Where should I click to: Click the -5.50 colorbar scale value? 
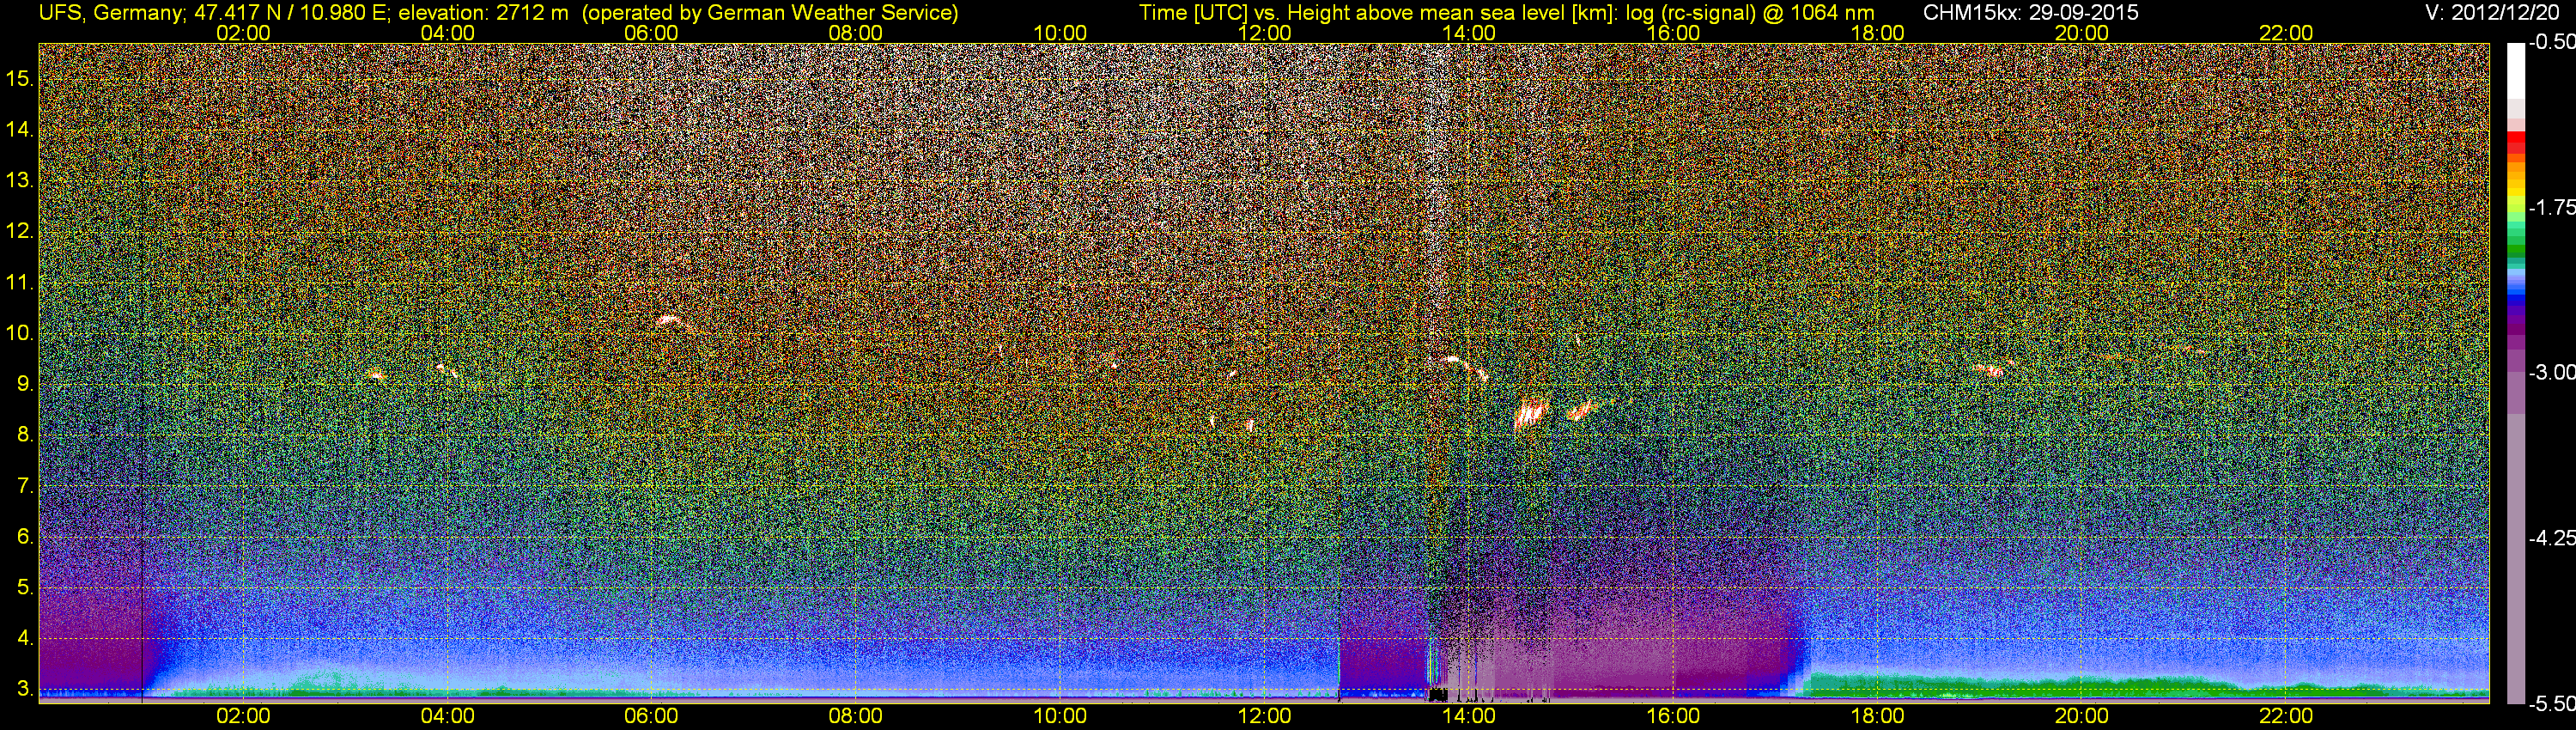pyautogui.click(x=2551, y=703)
